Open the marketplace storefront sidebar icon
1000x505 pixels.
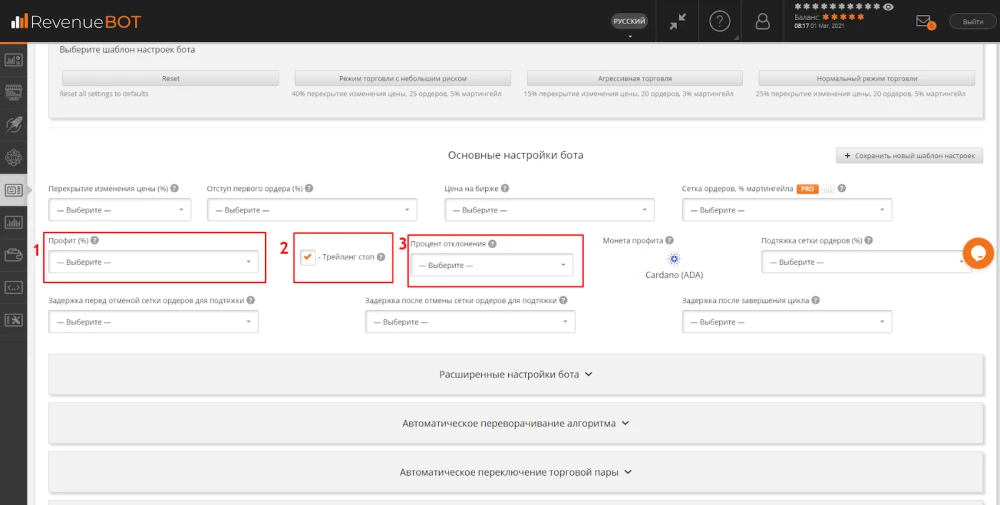tap(13, 92)
